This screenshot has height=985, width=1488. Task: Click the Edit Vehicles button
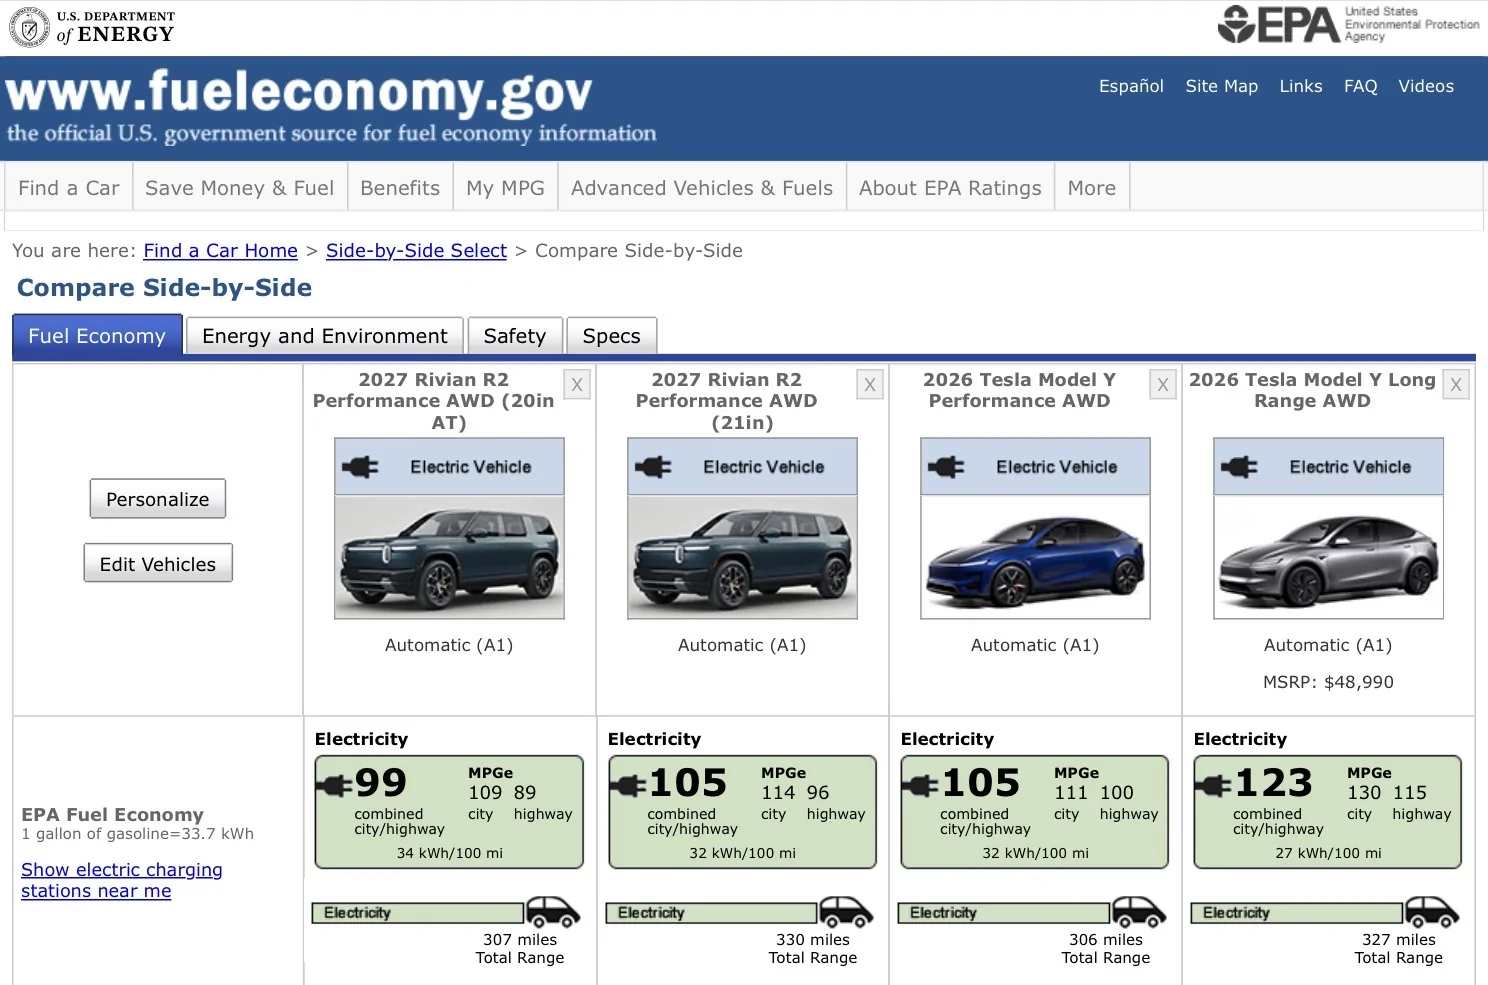point(158,564)
